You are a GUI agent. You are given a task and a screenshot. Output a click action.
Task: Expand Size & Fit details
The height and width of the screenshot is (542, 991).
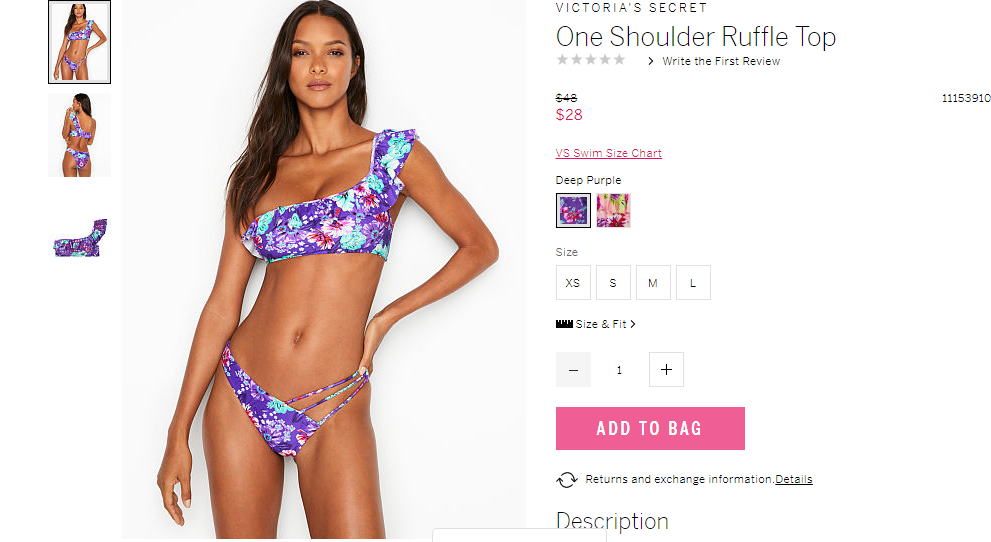[x=605, y=324]
